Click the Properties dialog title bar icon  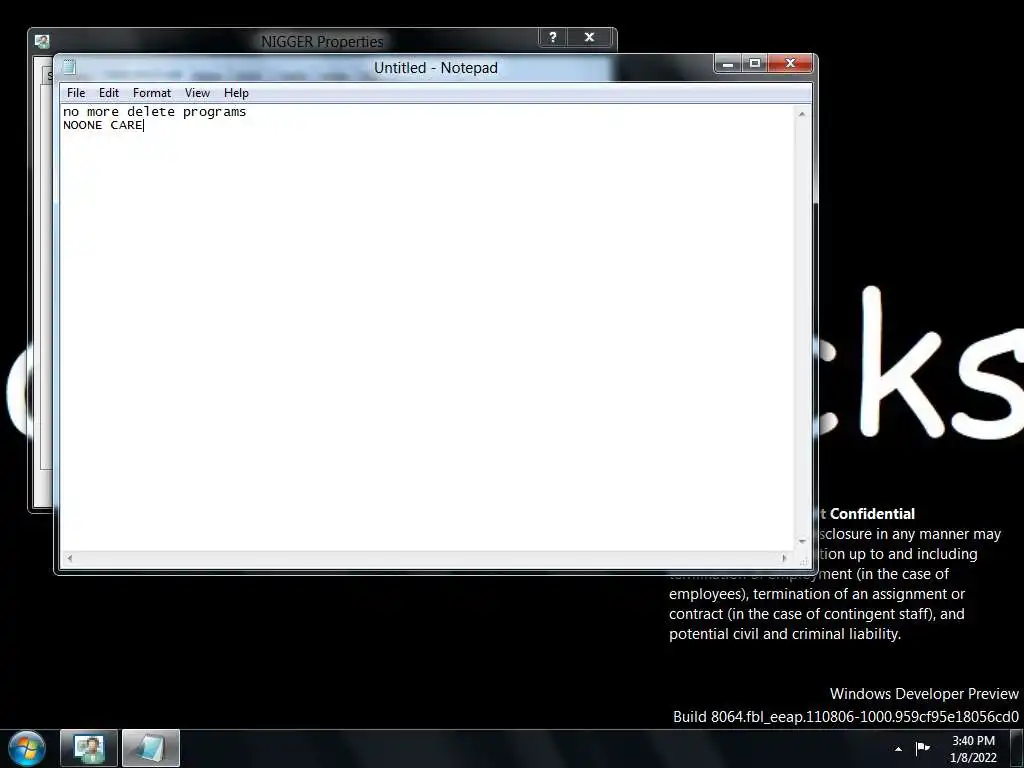[x=42, y=41]
